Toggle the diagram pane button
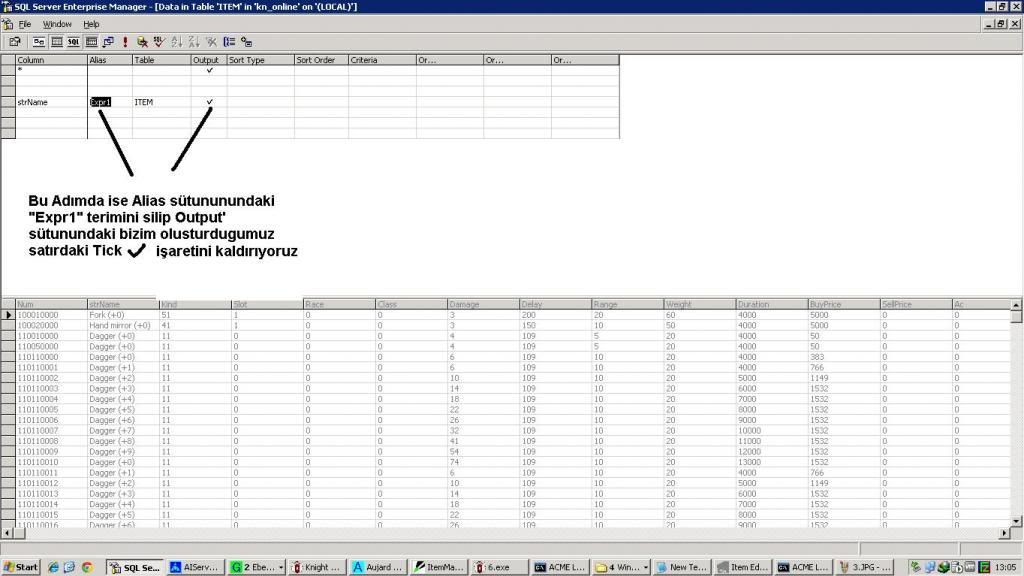 point(39,42)
